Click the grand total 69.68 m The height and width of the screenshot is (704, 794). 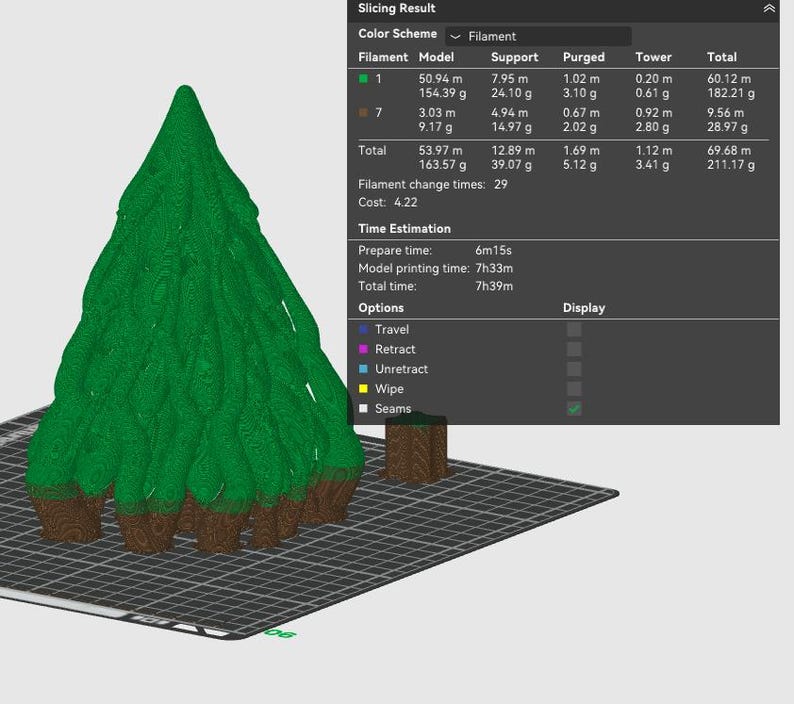[x=729, y=151]
